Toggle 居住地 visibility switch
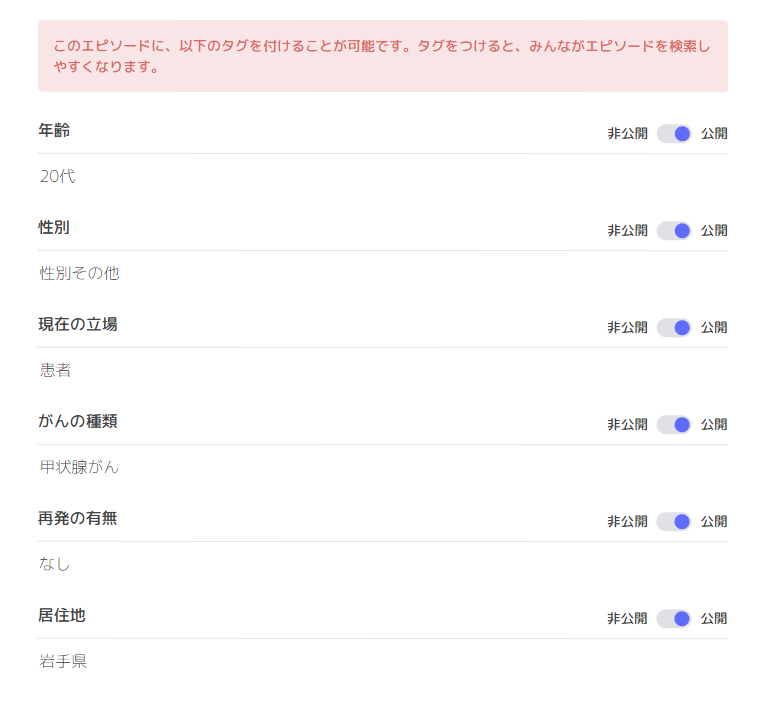Viewport: 765px width, 702px height. [x=674, y=619]
